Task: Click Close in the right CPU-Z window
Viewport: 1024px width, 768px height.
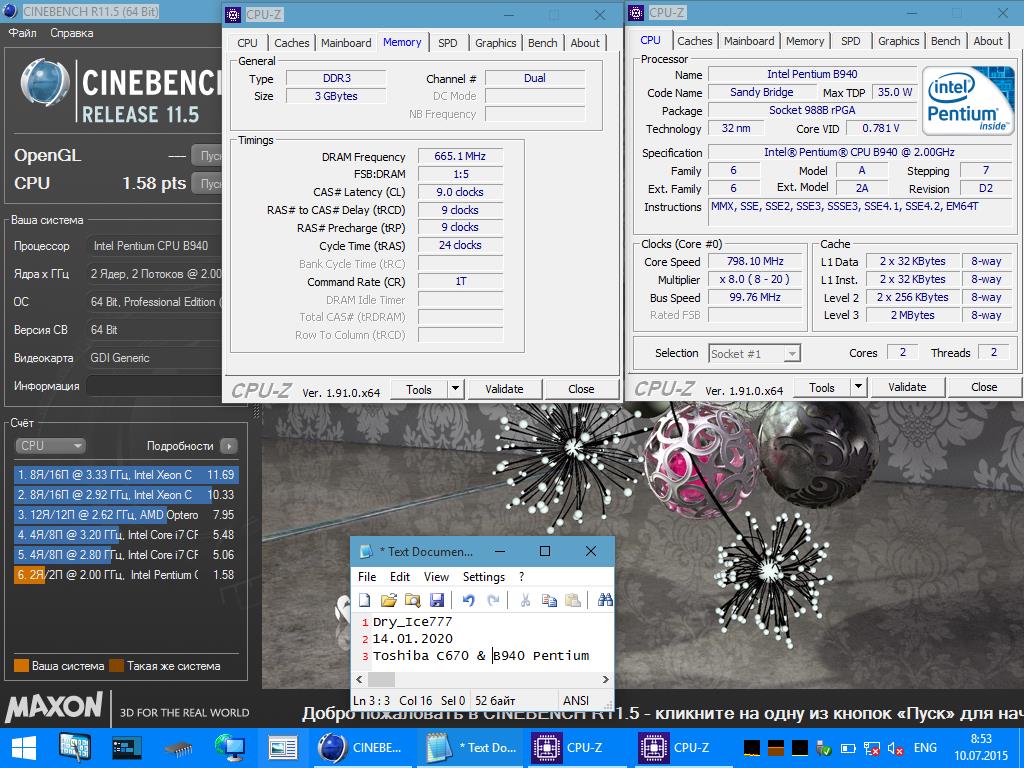Action: coord(984,387)
